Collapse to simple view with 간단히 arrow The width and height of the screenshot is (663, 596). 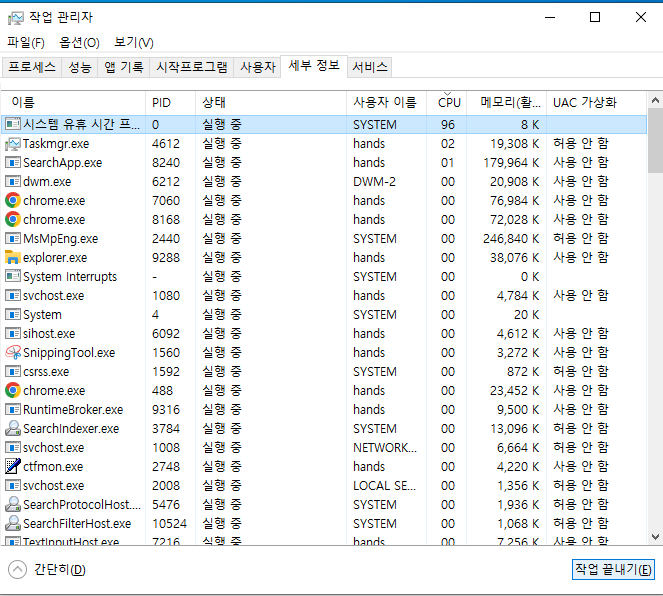tap(17, 569)
